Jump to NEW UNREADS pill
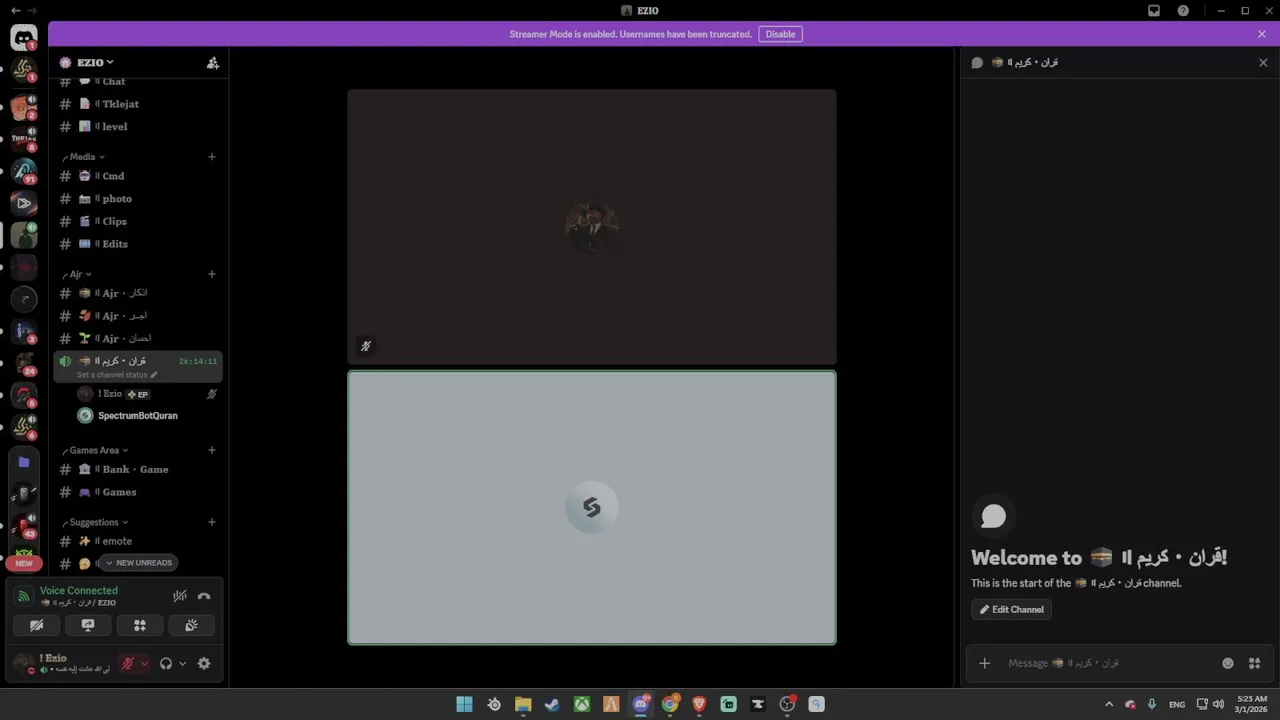1280x720 pixels. pos(138,563)
